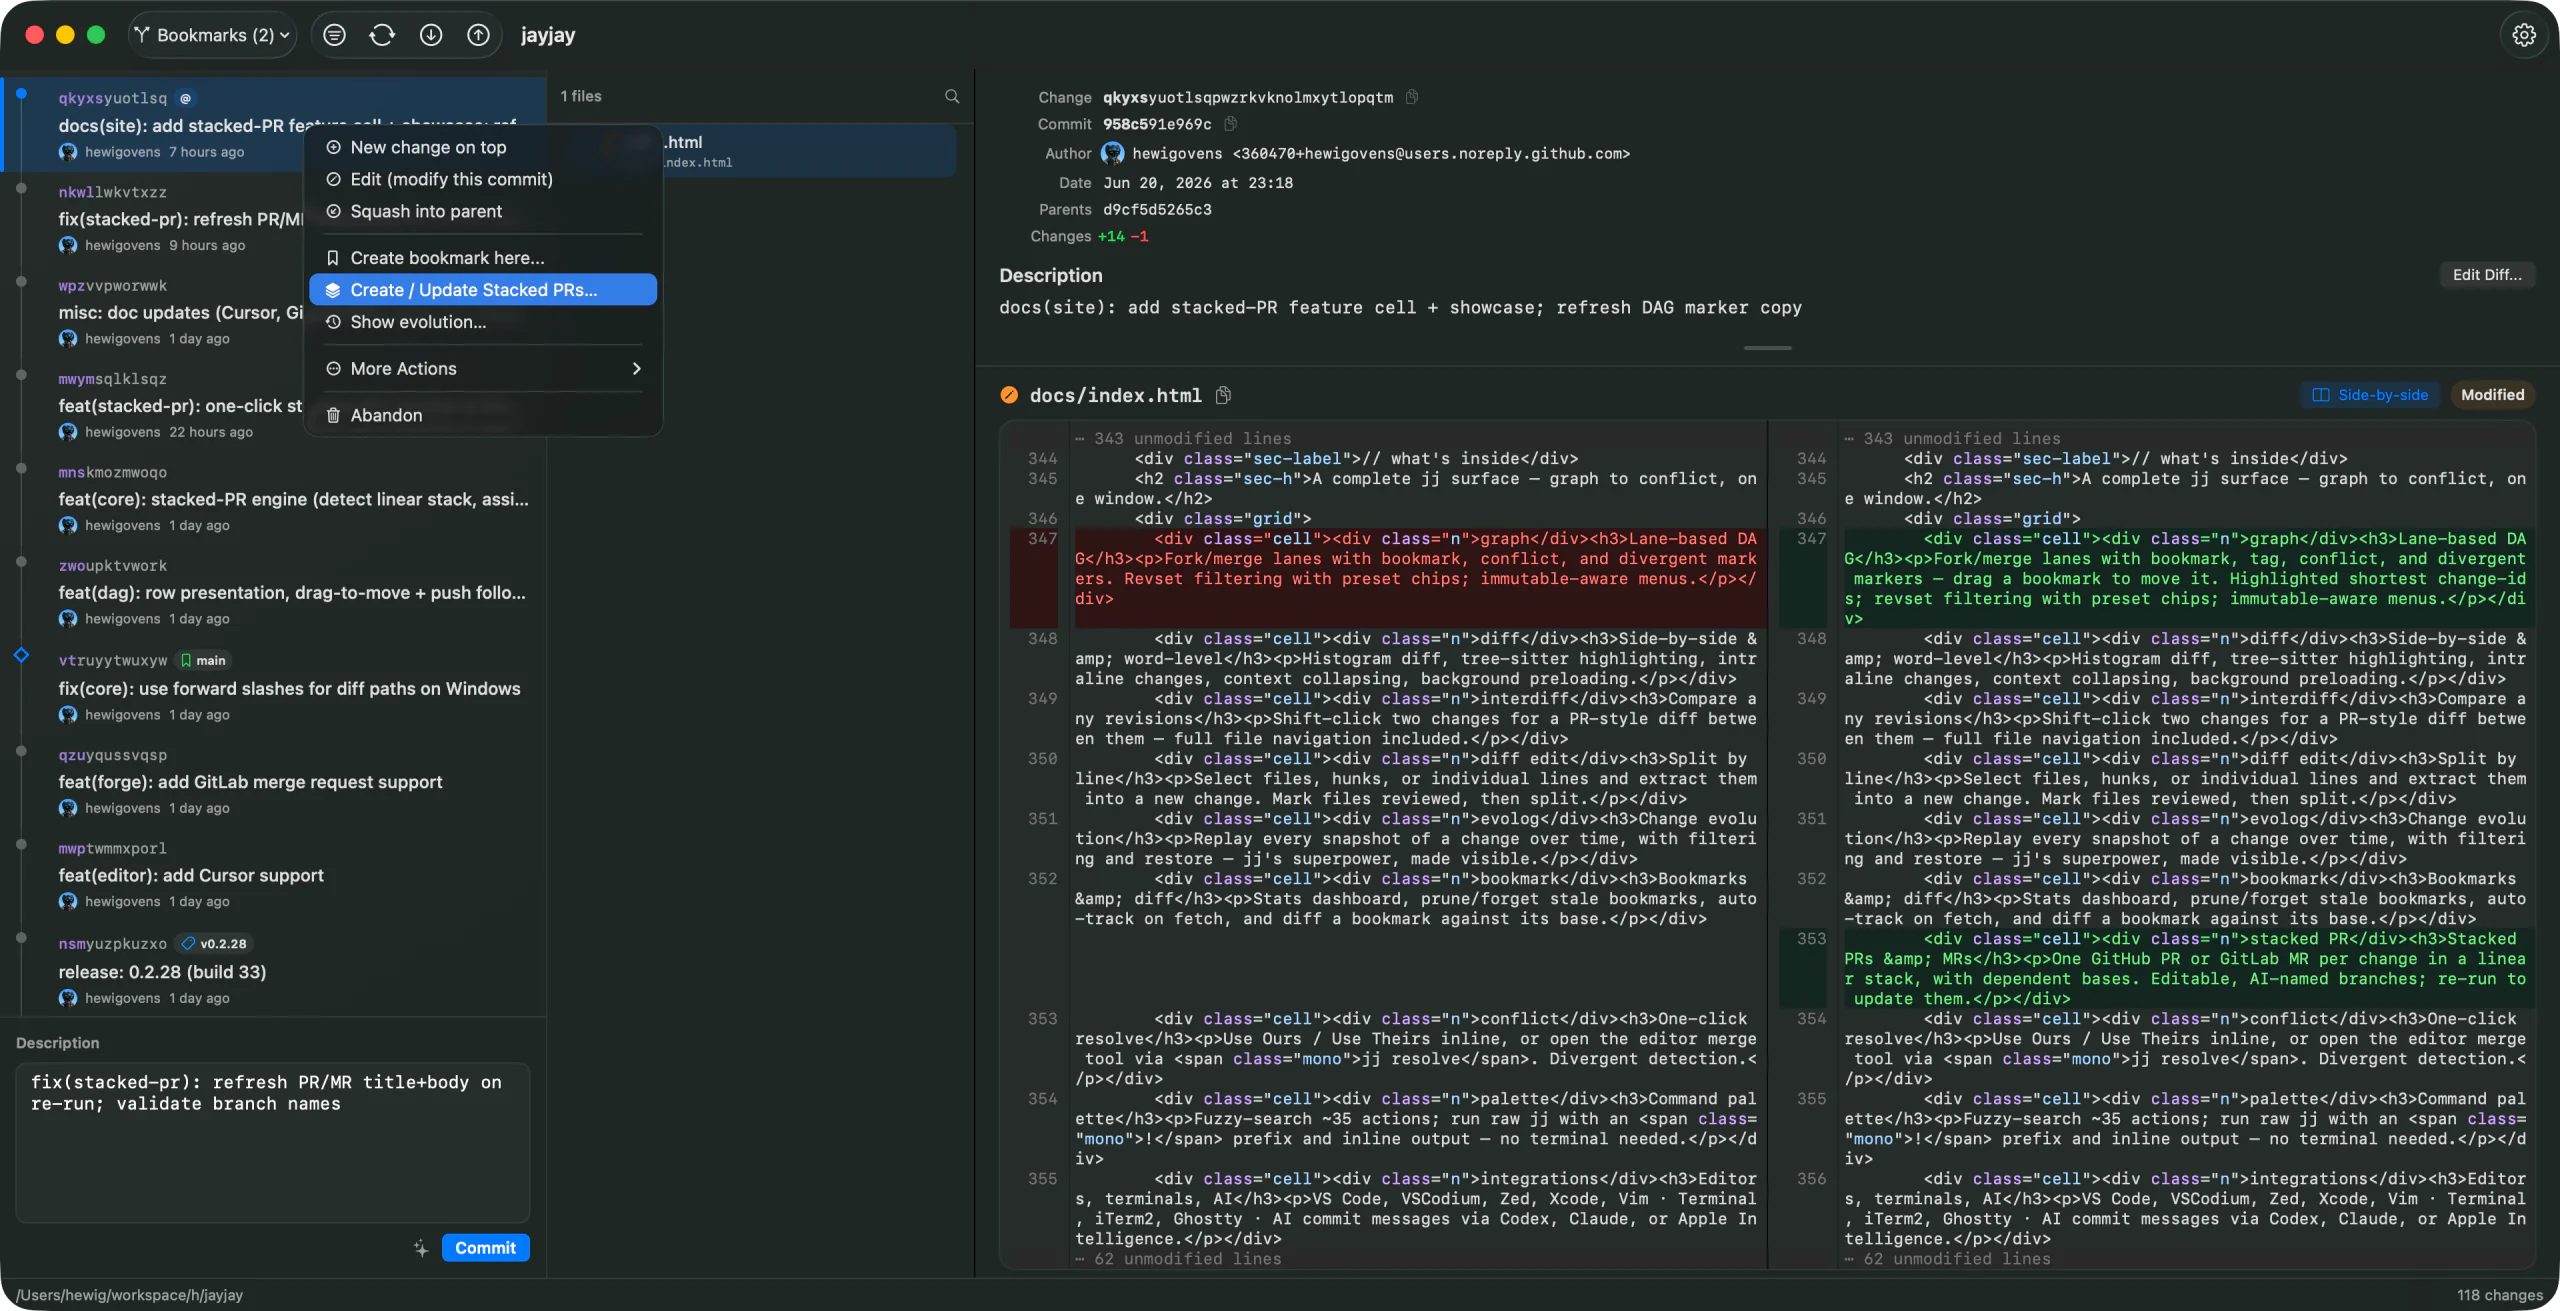This screenshot has width=2560, height=1311.
Task: Select Edit (modify this commit)
Action: pyautogui.click(x=482, y=179)
